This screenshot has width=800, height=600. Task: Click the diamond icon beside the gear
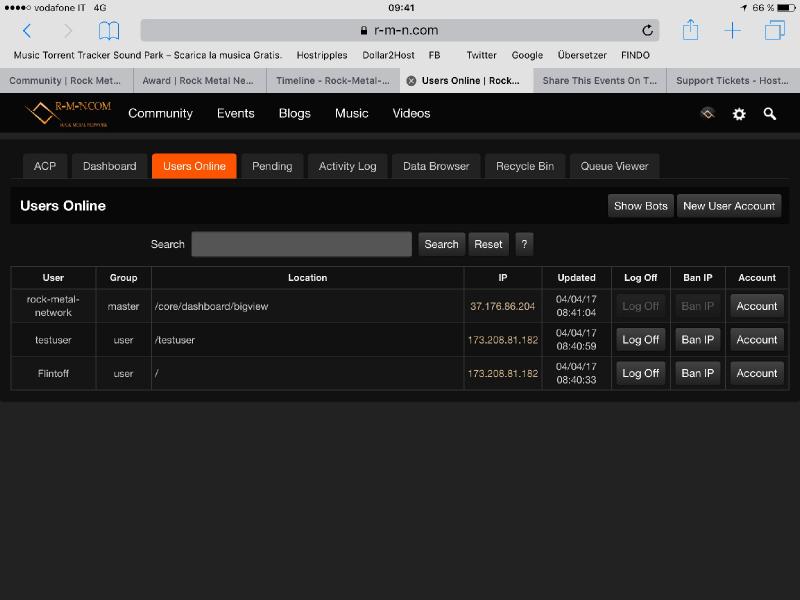708,113
